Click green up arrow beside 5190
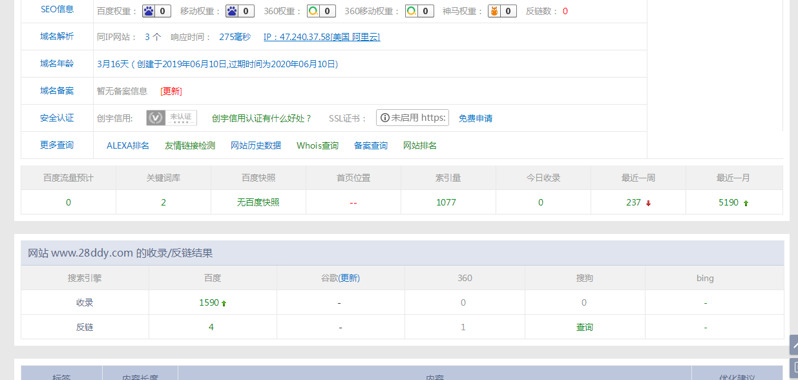The height and width of the screenshot is (380, 798). pyautogui.click(x=746, y=203)
